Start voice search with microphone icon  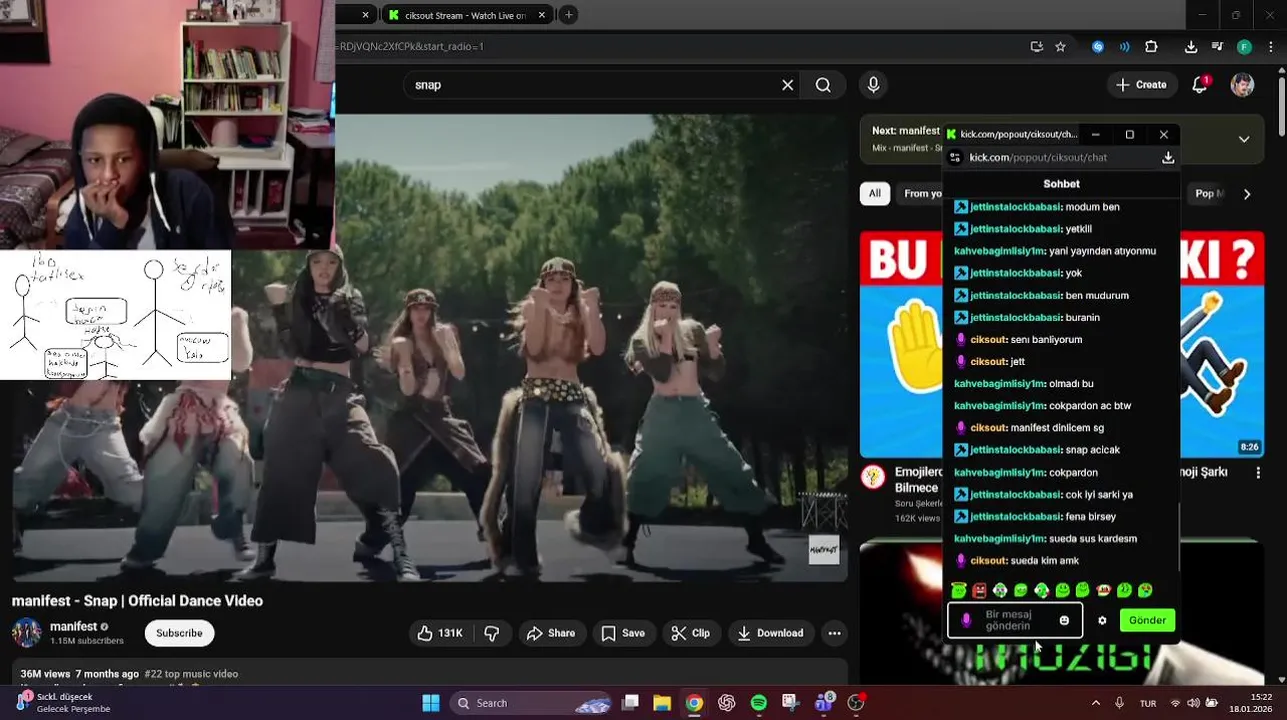pos(873,85)
